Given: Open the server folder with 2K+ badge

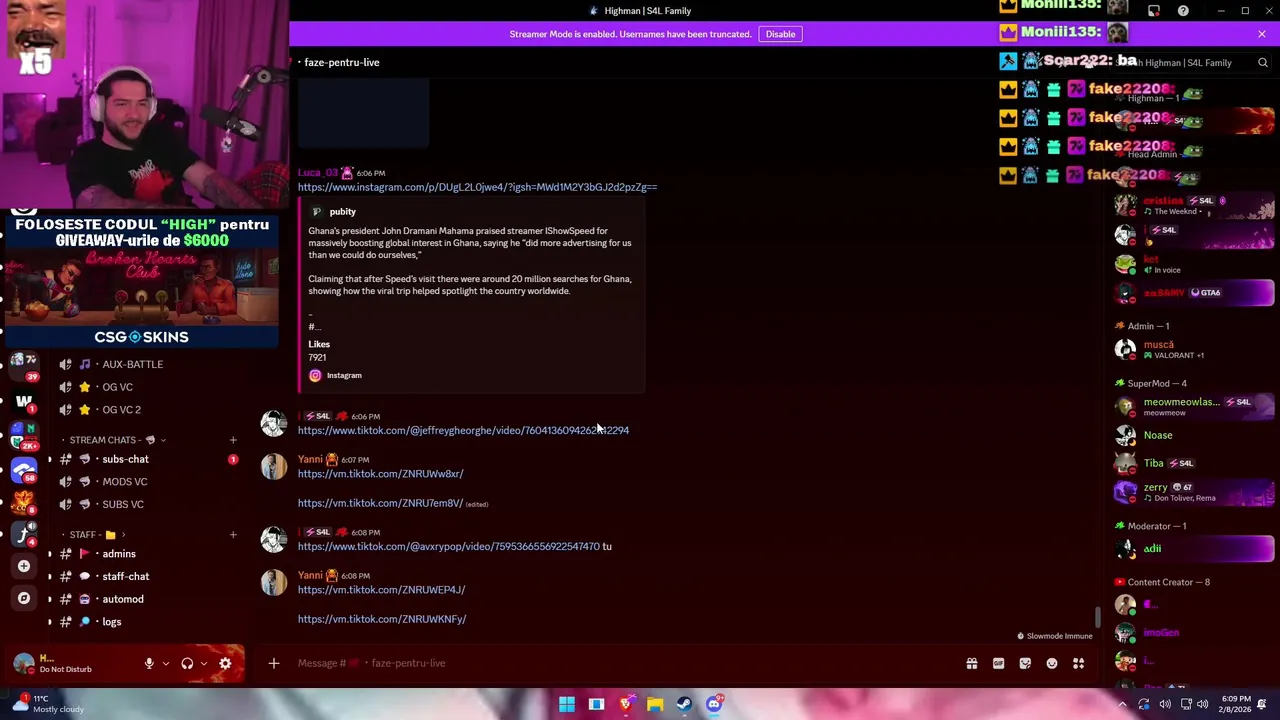Looking at the screenshot, I should (24, 436).
